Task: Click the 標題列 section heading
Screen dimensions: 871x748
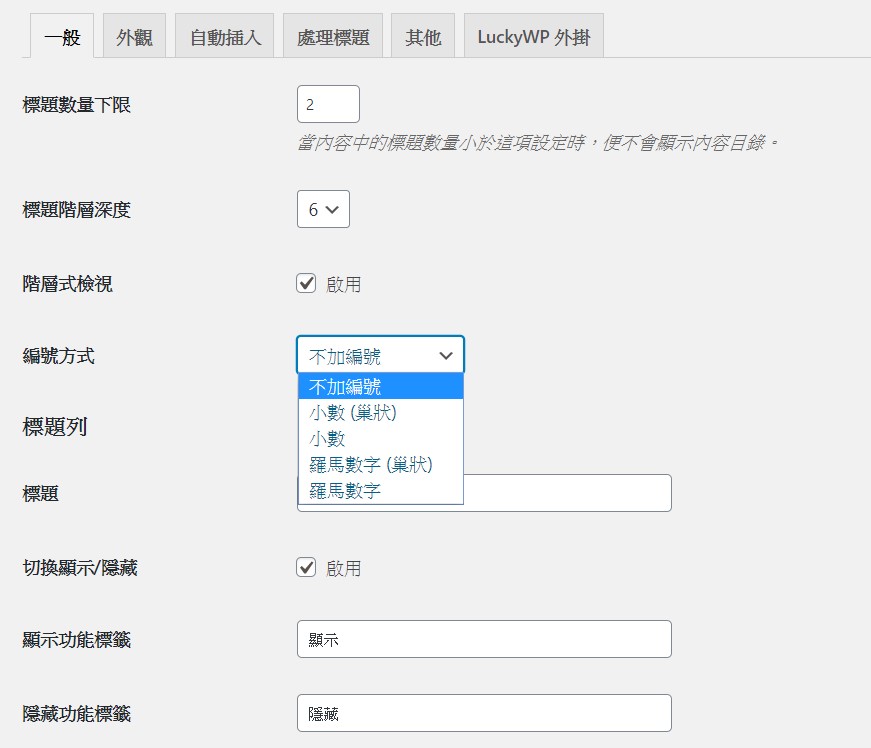Action: tap(55, 427)
